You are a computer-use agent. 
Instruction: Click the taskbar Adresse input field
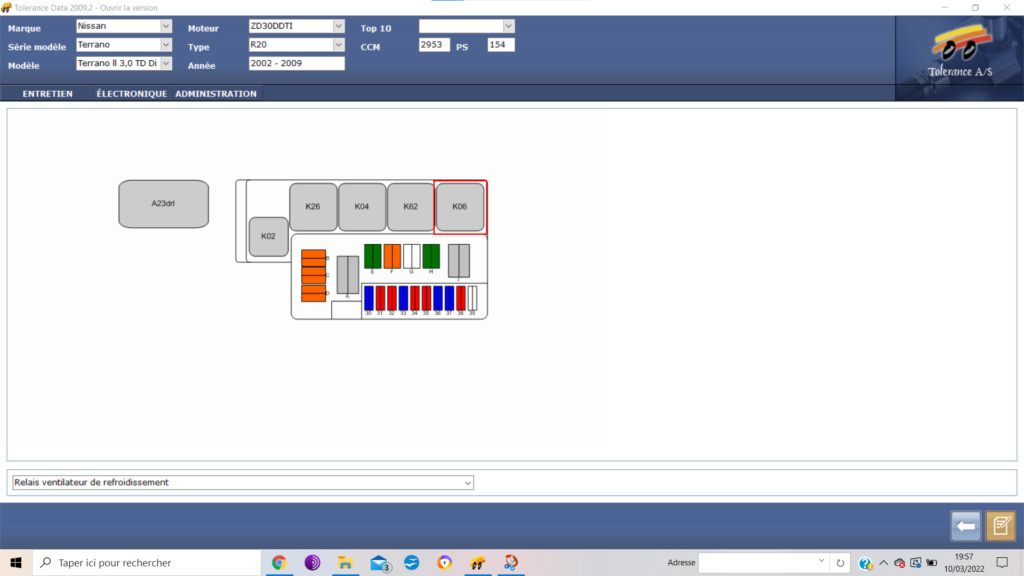763,562
